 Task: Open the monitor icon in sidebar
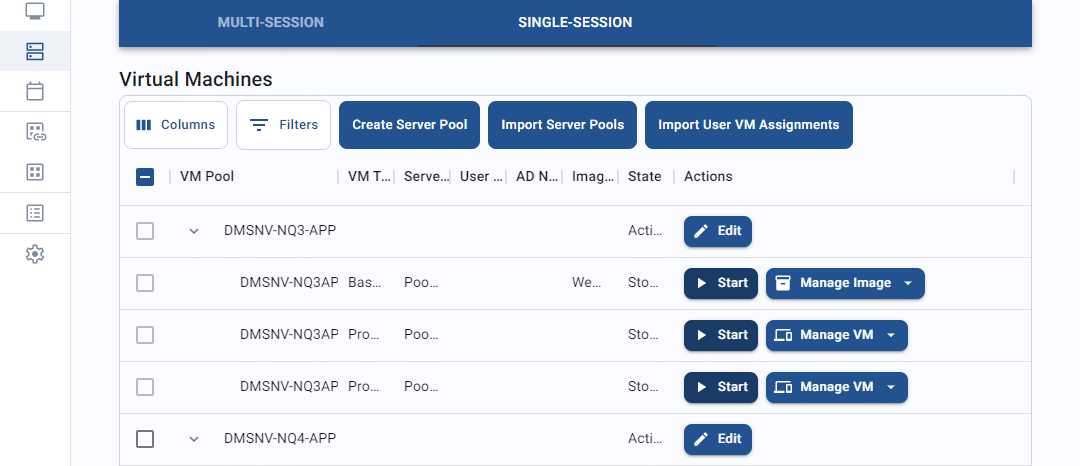pos(35,11)
